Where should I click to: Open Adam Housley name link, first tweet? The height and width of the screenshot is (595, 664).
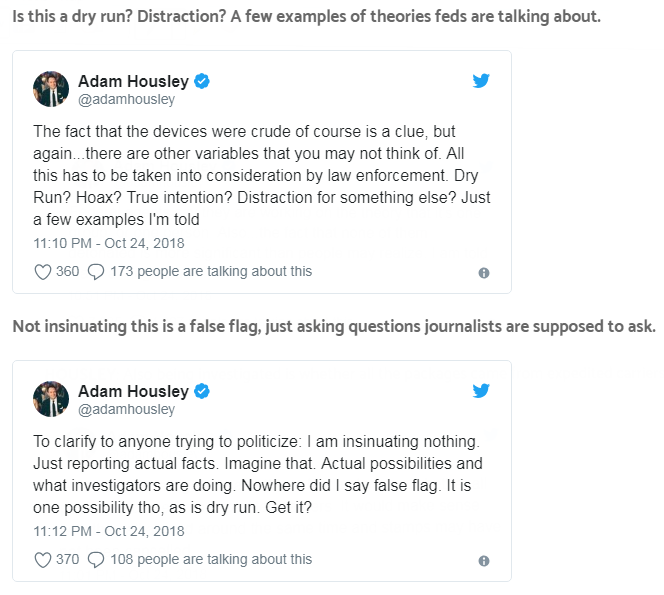point(133,81)
